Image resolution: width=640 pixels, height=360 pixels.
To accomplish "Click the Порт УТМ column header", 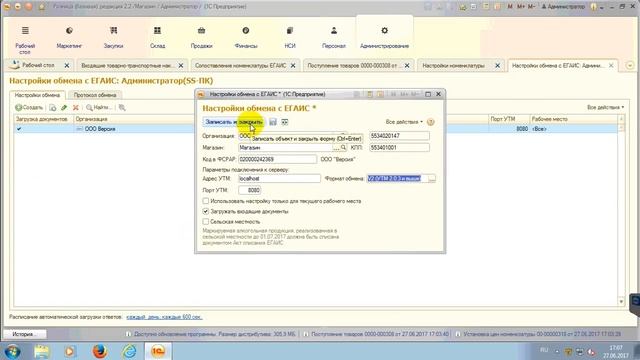I will (x=509, y=119).
